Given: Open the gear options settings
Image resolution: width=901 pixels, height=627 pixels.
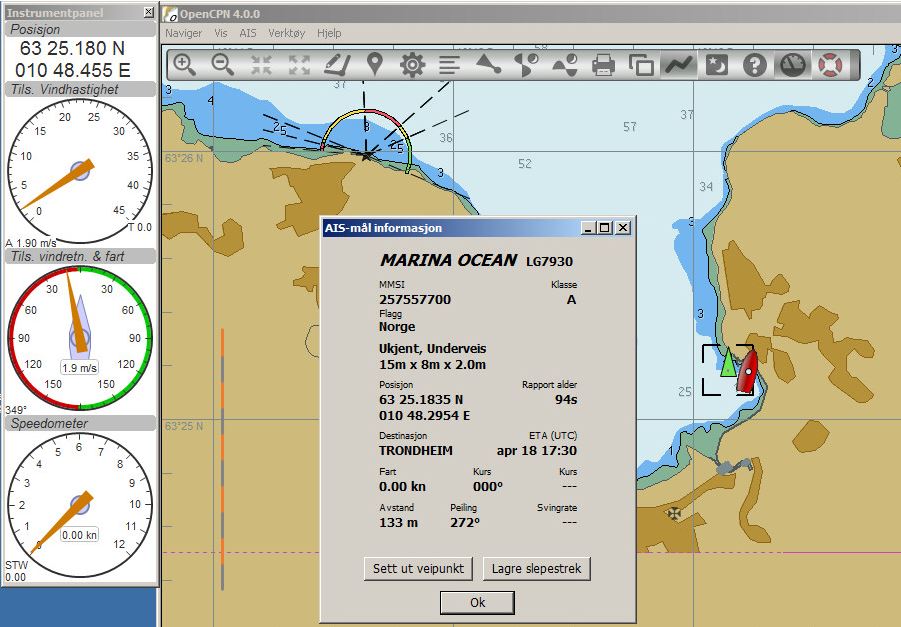Looking at the screenshot, I should [x=413, y=64].
